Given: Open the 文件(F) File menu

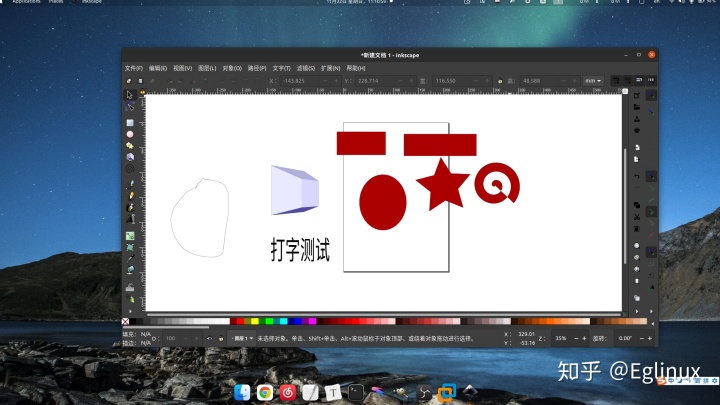Looking at the screenshot, I should (134, 68).
